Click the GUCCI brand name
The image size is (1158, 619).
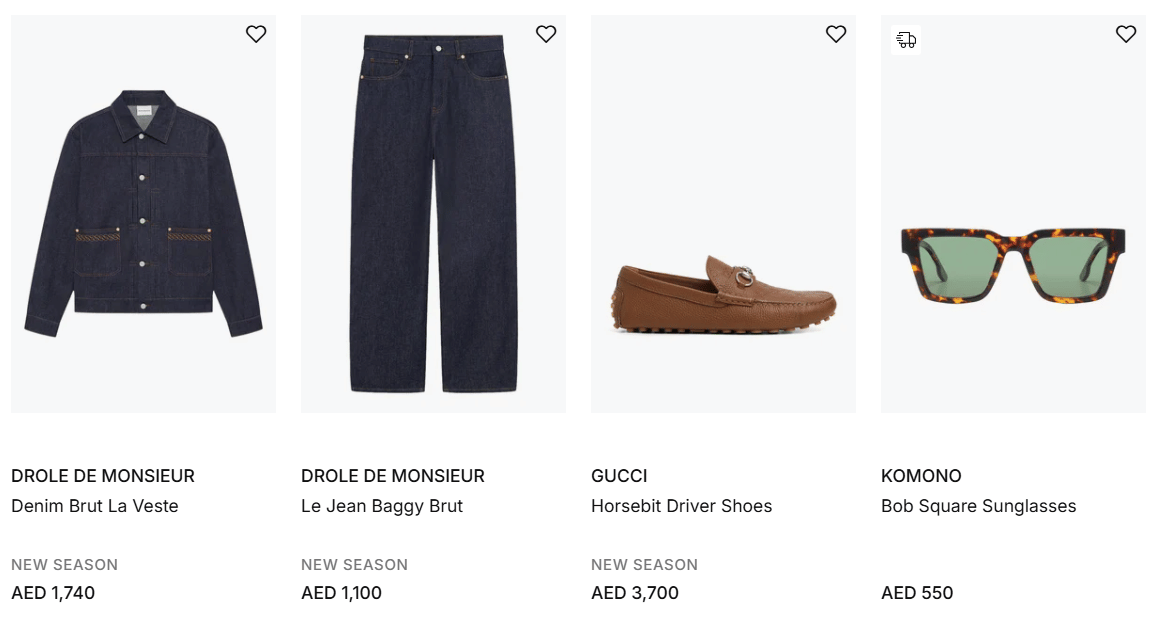[x=619, y=476]
